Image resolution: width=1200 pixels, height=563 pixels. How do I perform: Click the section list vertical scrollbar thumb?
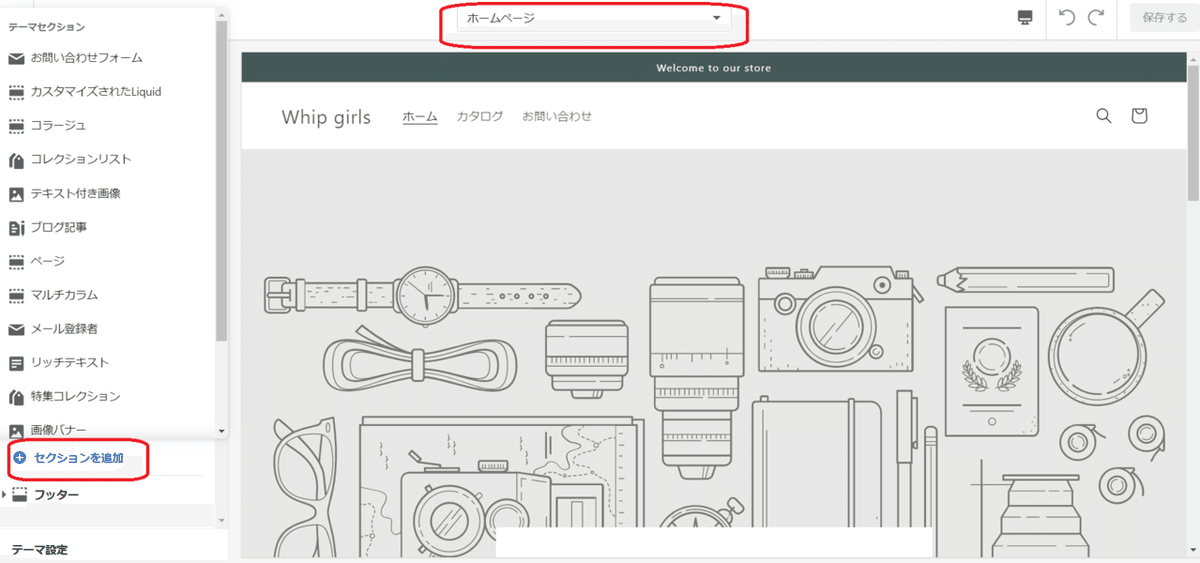pos(221,180)
